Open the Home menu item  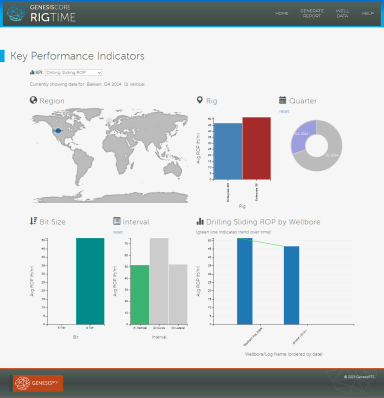coord(282,13)
